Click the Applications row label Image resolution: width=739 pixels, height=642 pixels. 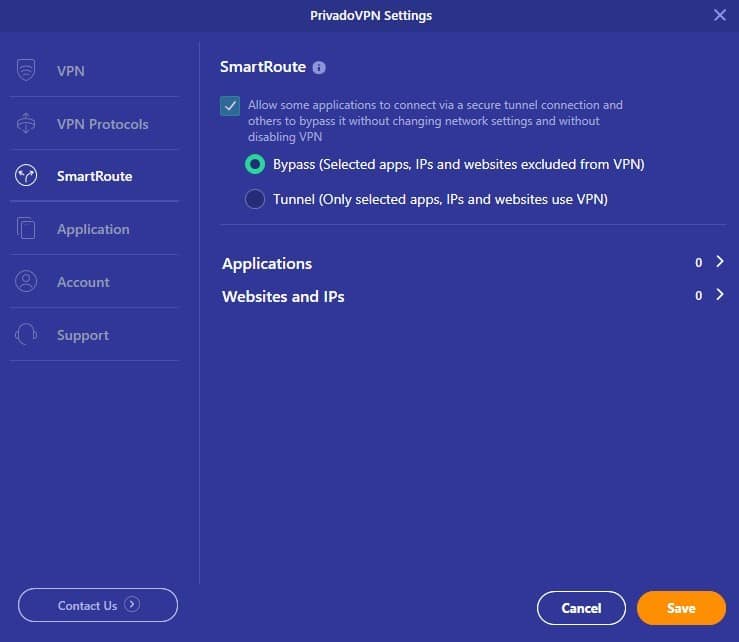point(267,264)
